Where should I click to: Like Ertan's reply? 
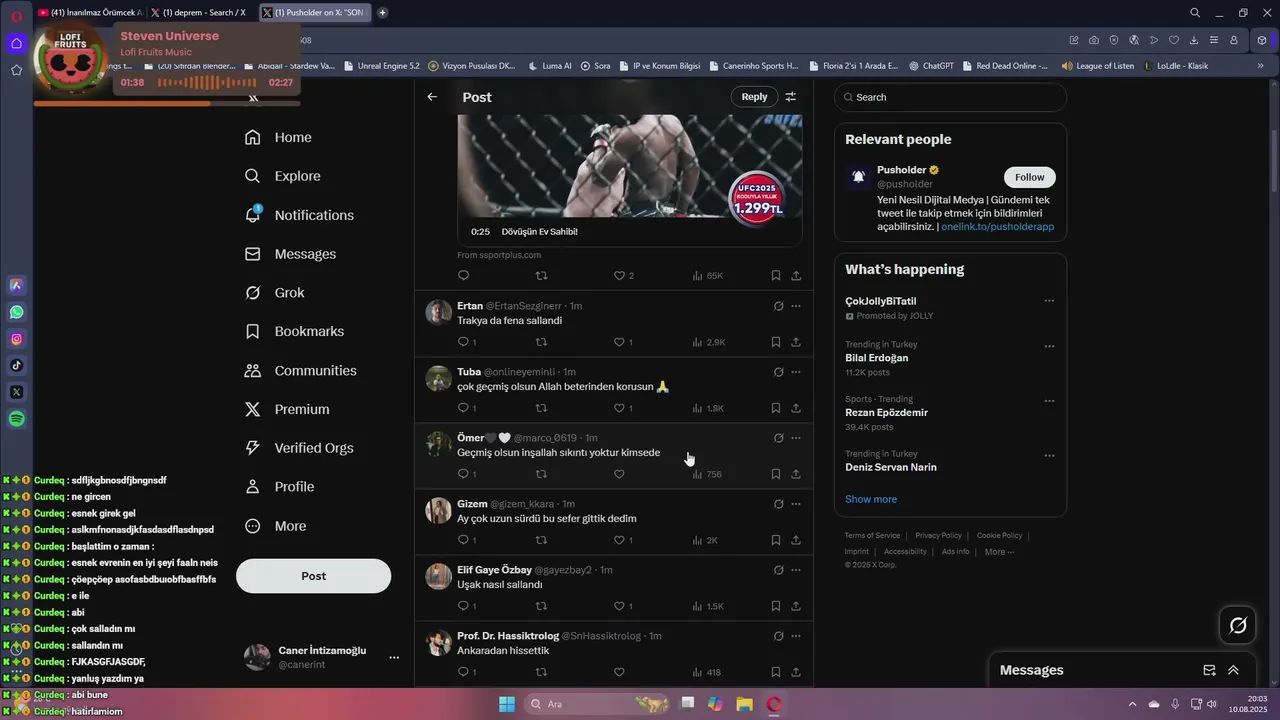tap(623, 342)
